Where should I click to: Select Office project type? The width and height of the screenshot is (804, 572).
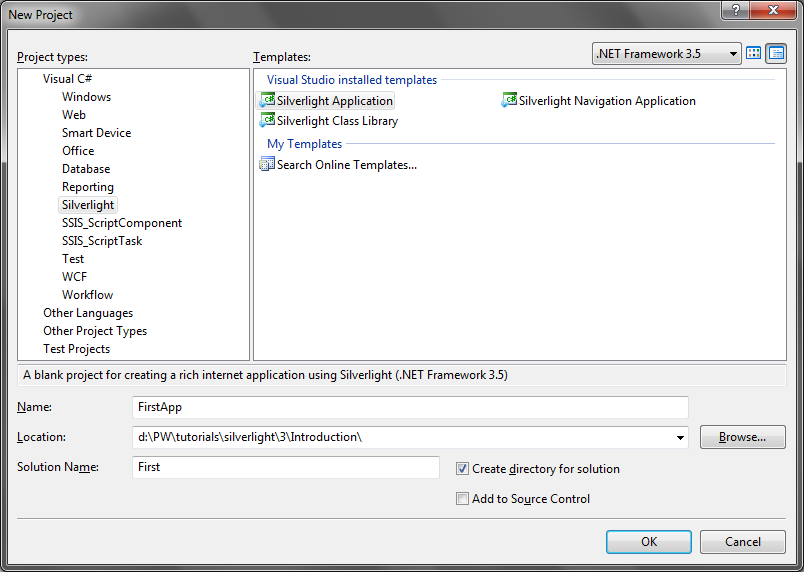[78, 151]
